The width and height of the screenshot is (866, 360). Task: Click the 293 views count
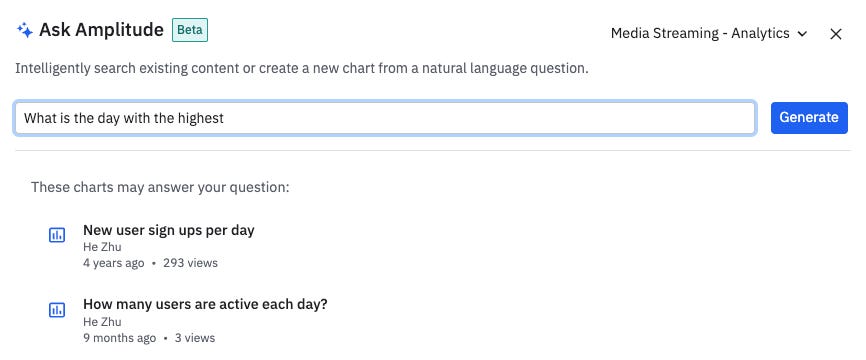pos(191,263)
